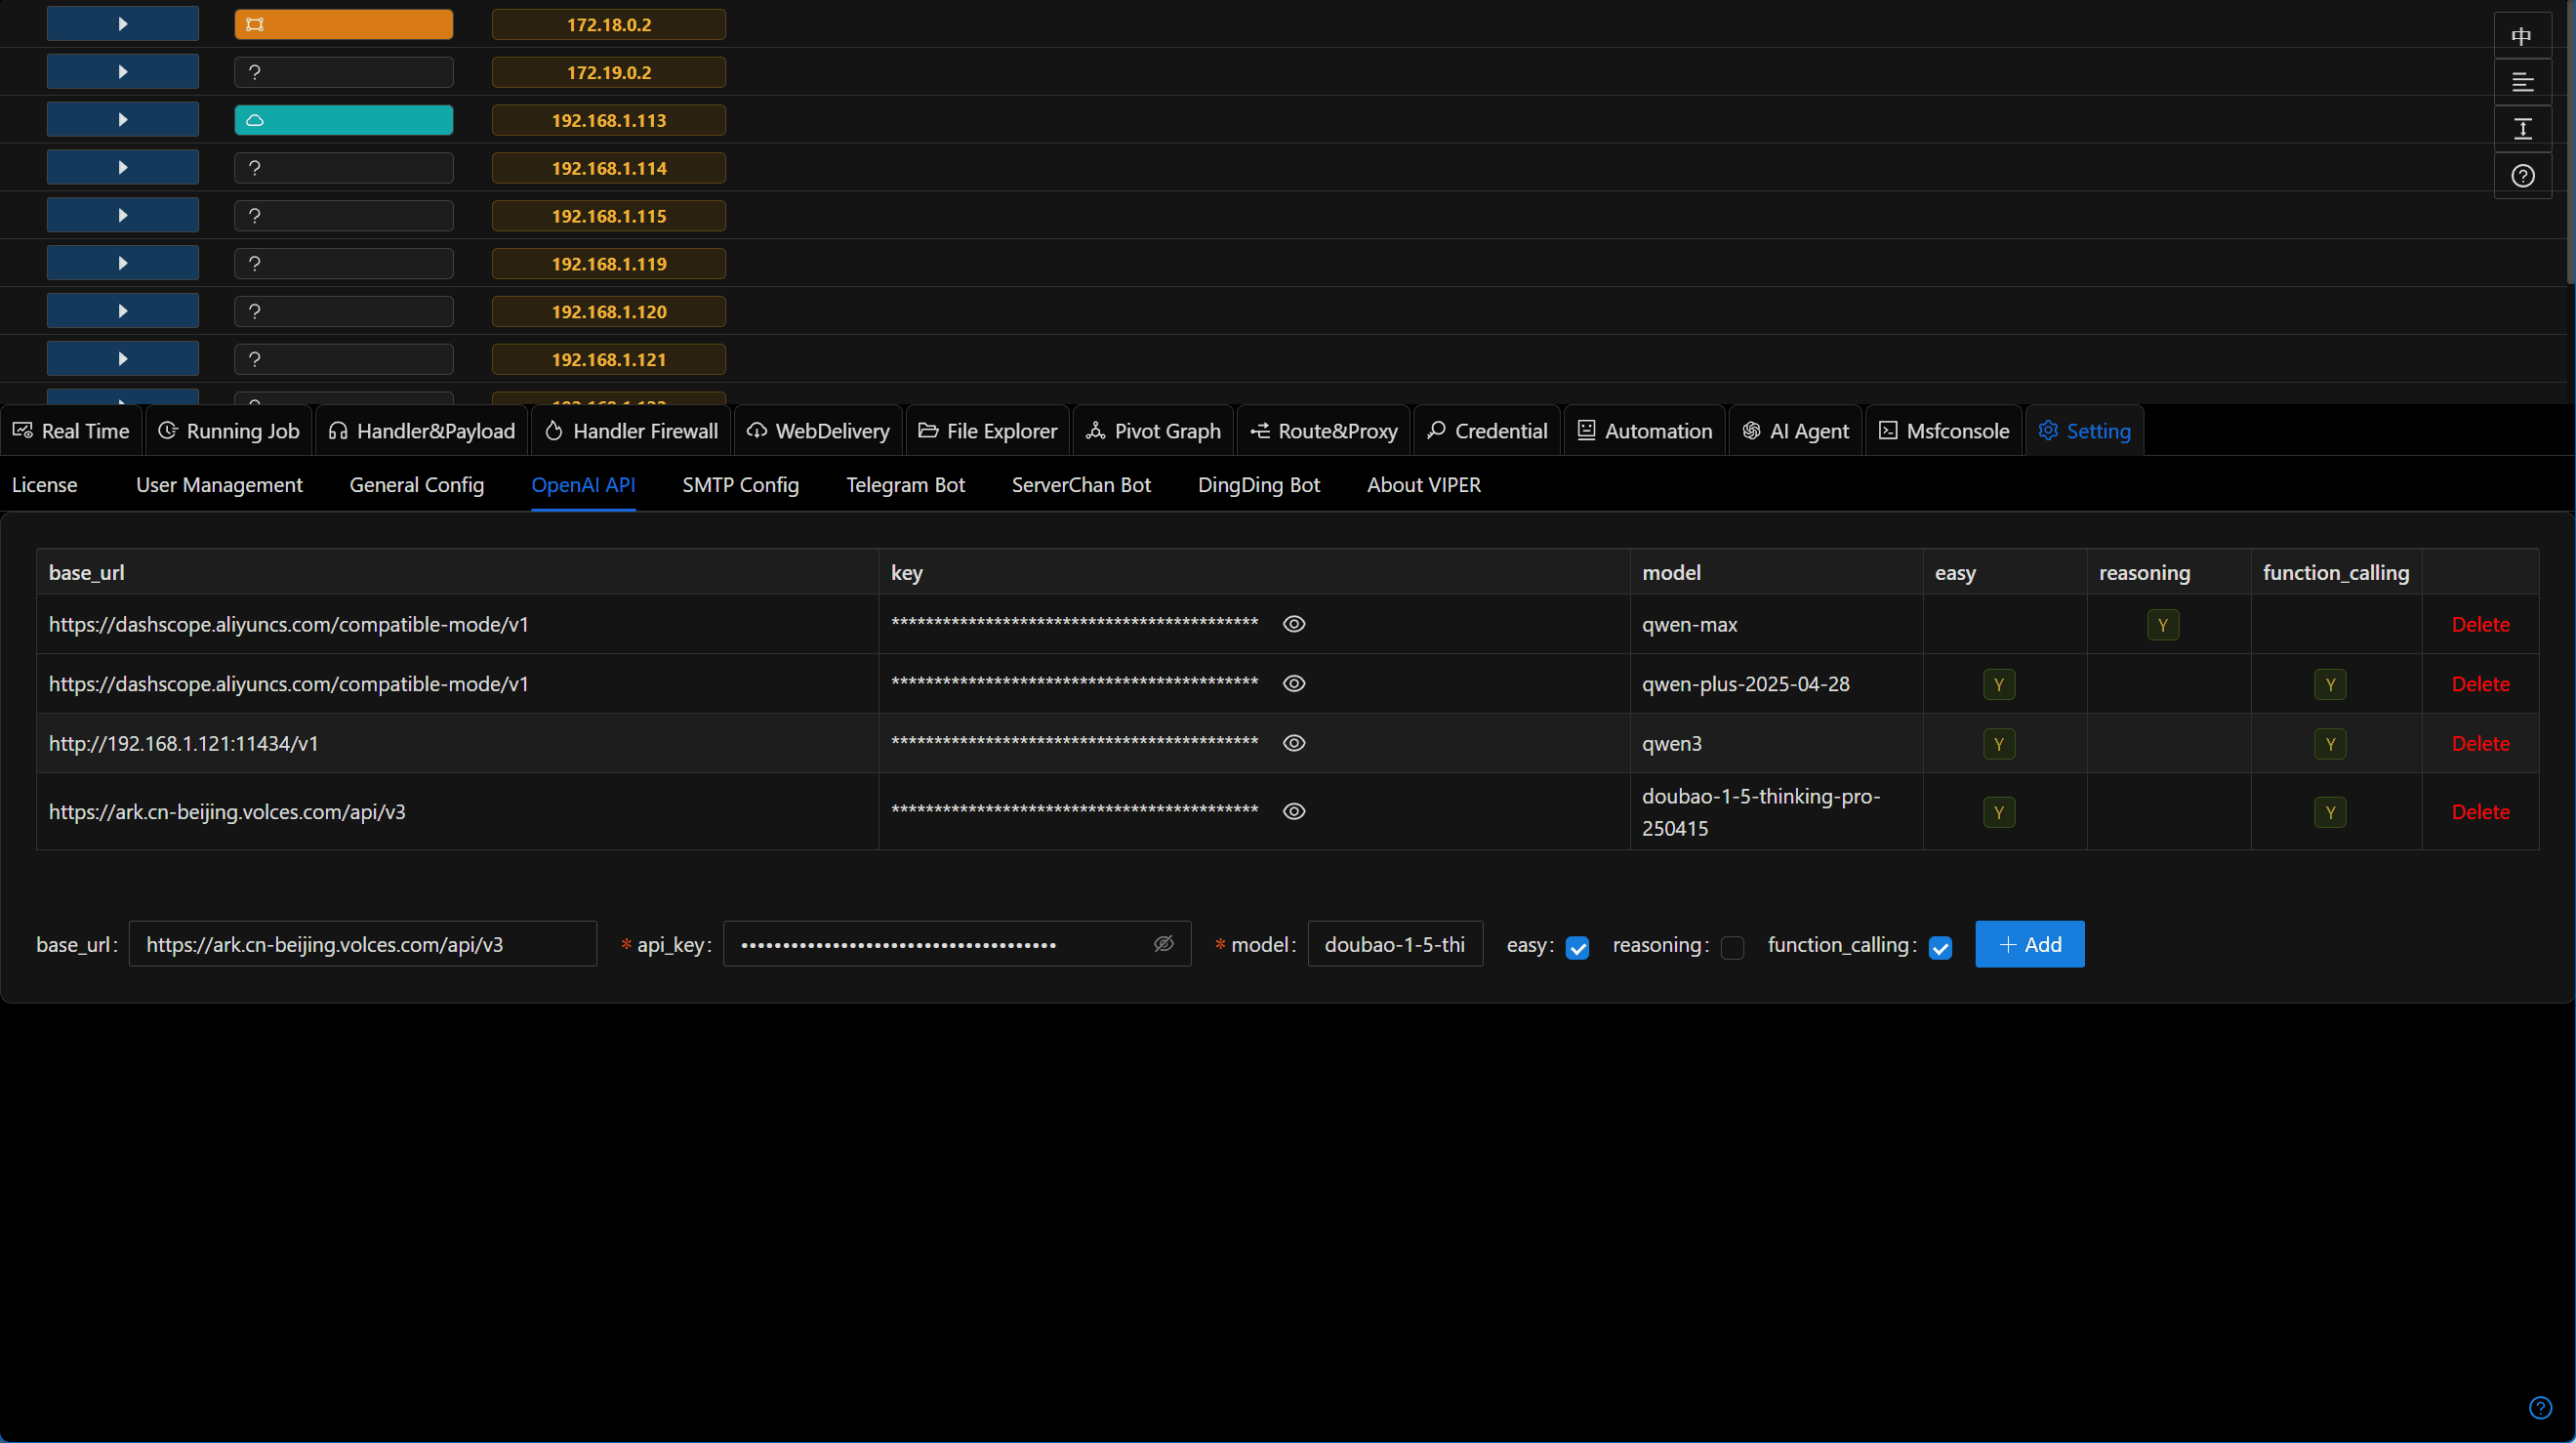Screen dimensions: 2576x1443
Task: Expand the 172.18.0.2 host row
Action: coord(123,24)
